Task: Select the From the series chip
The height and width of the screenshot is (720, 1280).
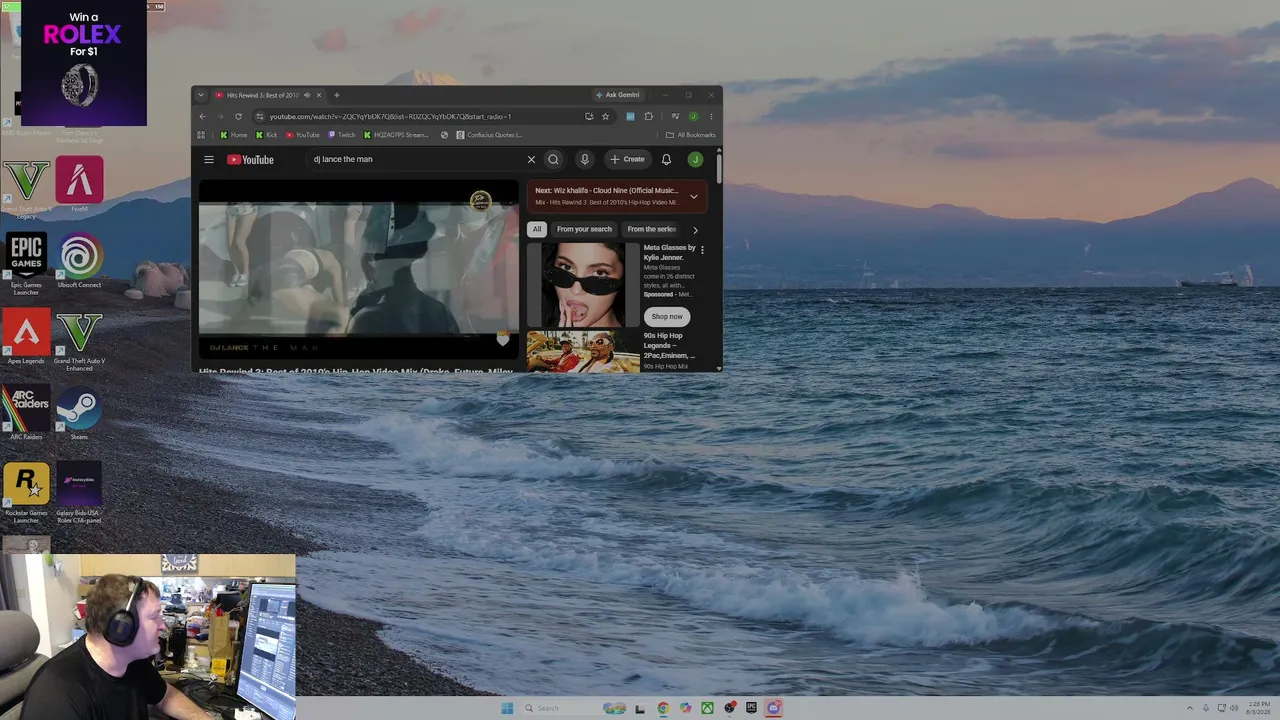Action: point(651,229)
